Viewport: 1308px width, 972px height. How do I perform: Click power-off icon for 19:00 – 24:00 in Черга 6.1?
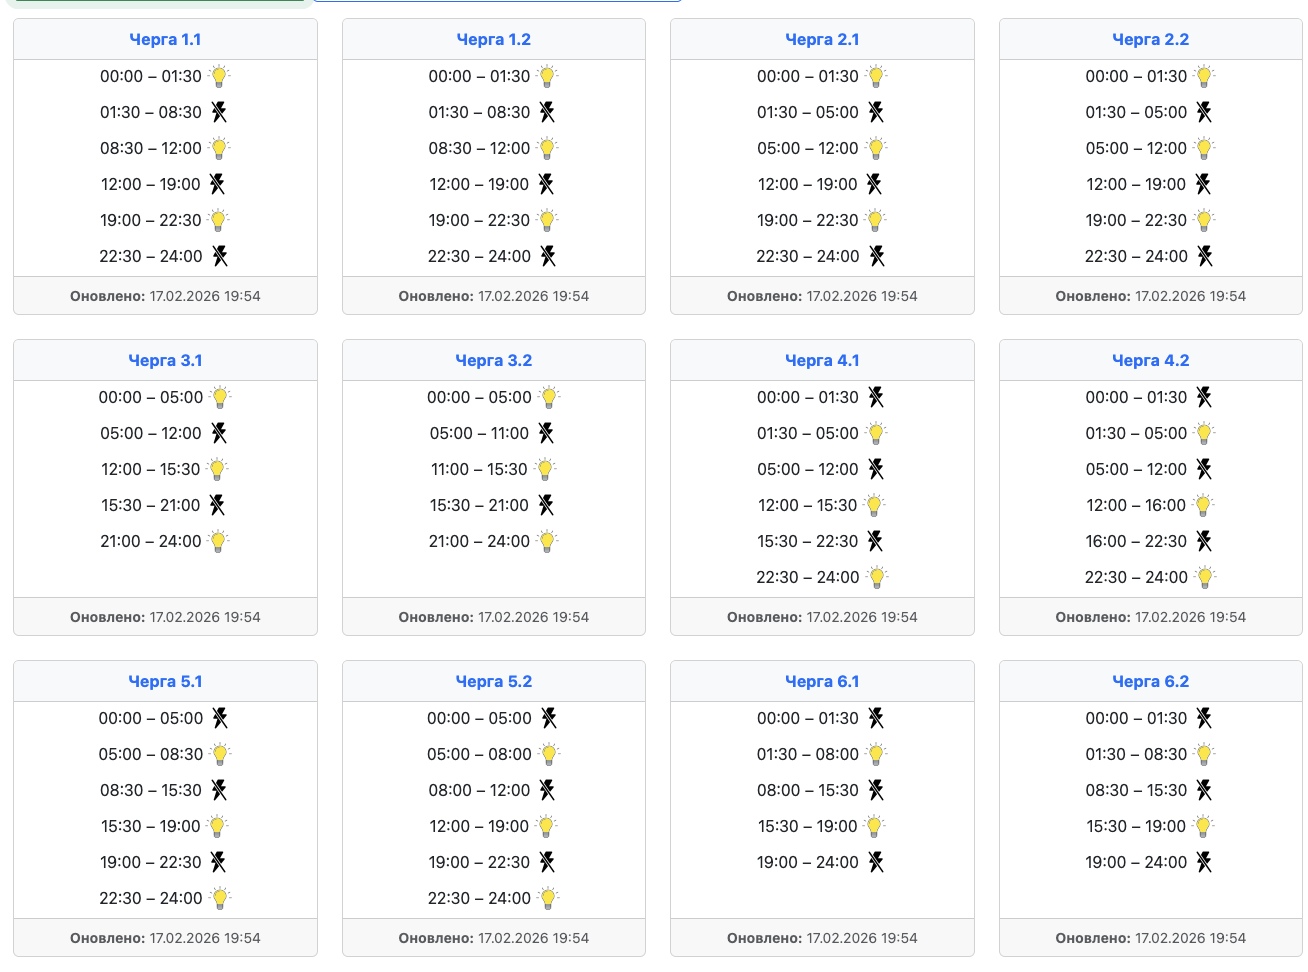point(875,862)
